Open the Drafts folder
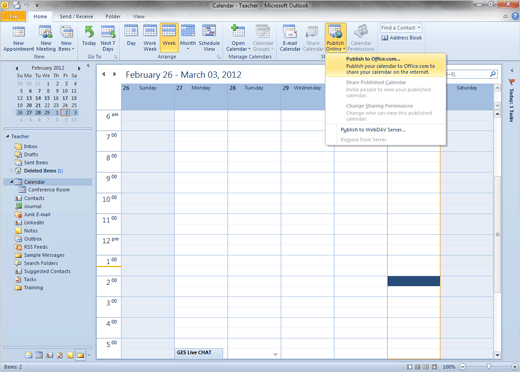This screenshot has height=372, width=520. click(31, 154)
